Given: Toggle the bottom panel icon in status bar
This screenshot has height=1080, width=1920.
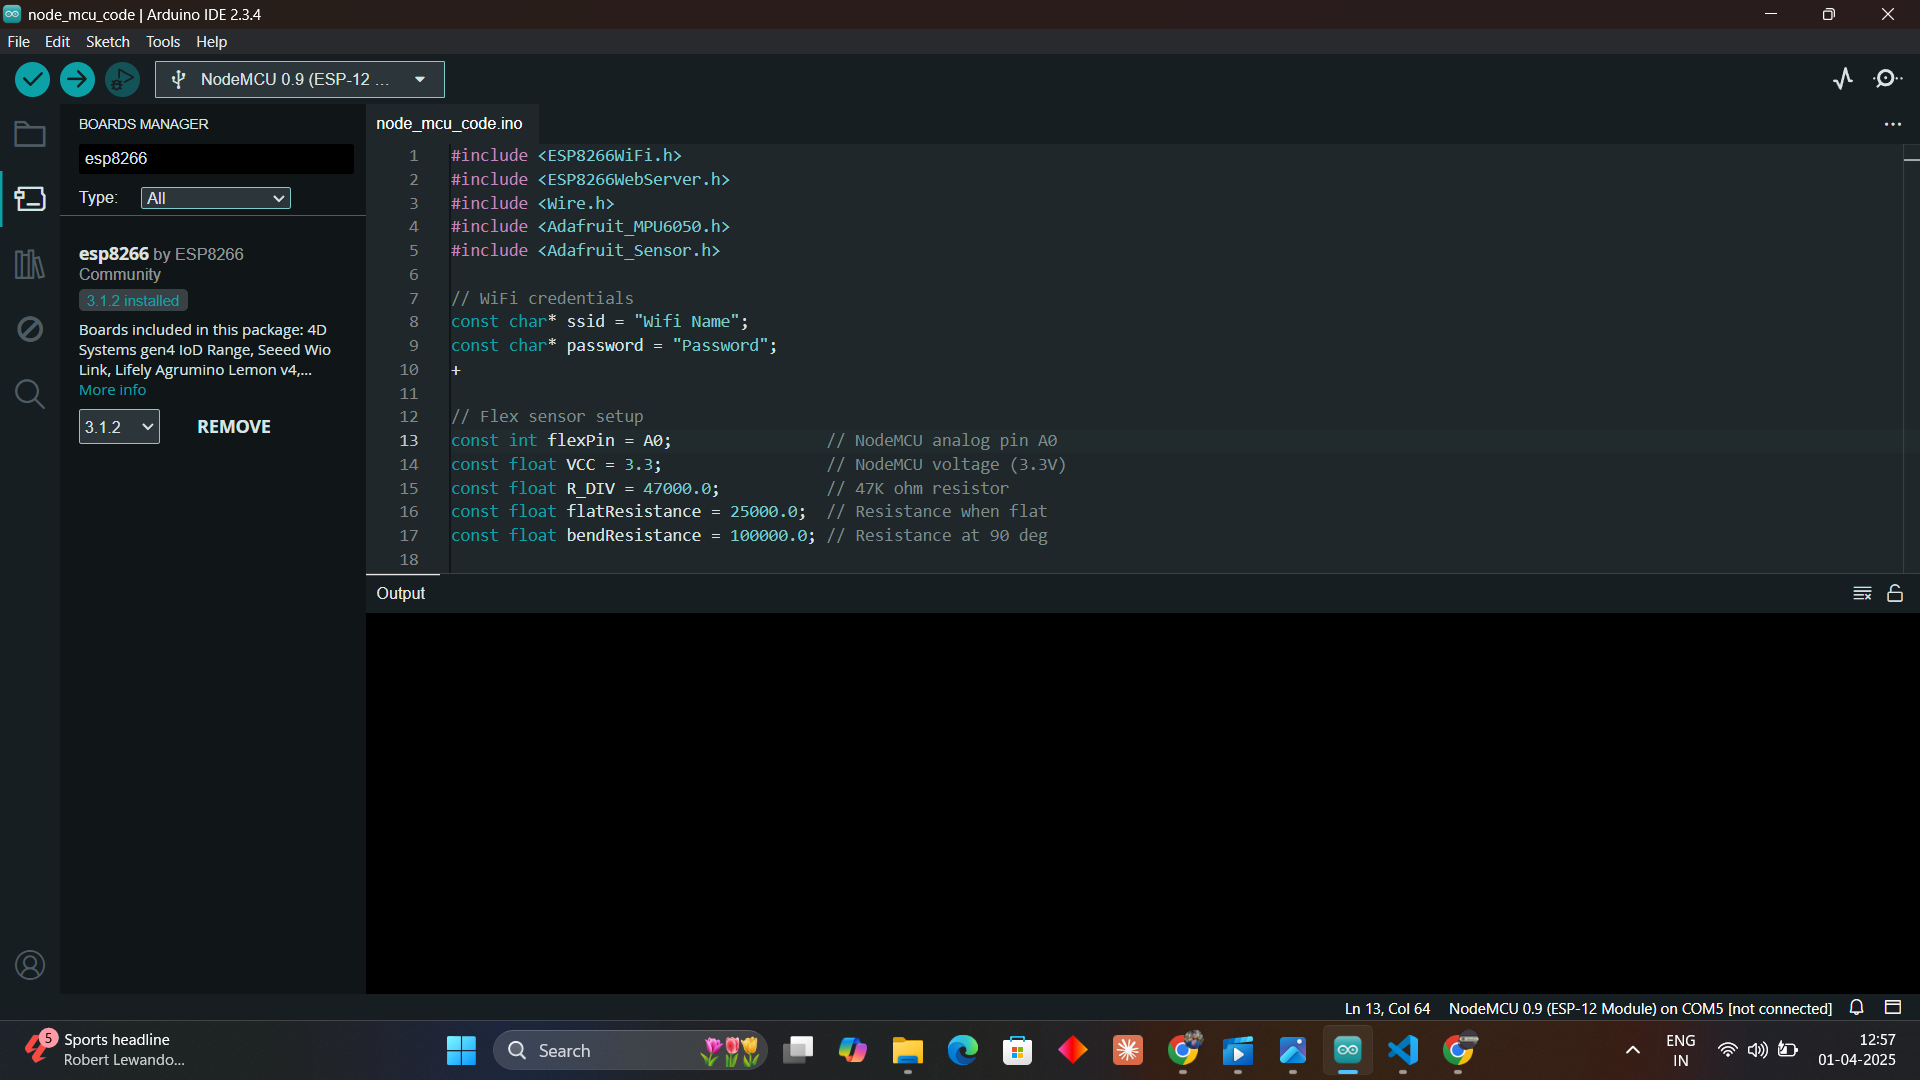Looking at the screenshot, I should pyautogui.click(x=1893, y=1008).
